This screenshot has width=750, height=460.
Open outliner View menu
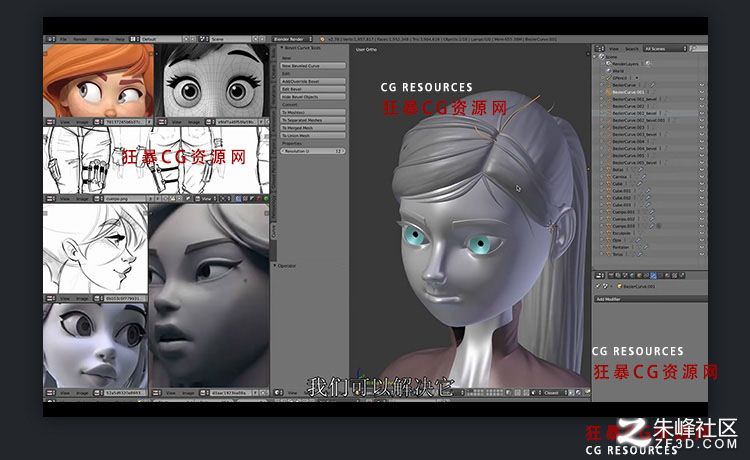(614, 49)
